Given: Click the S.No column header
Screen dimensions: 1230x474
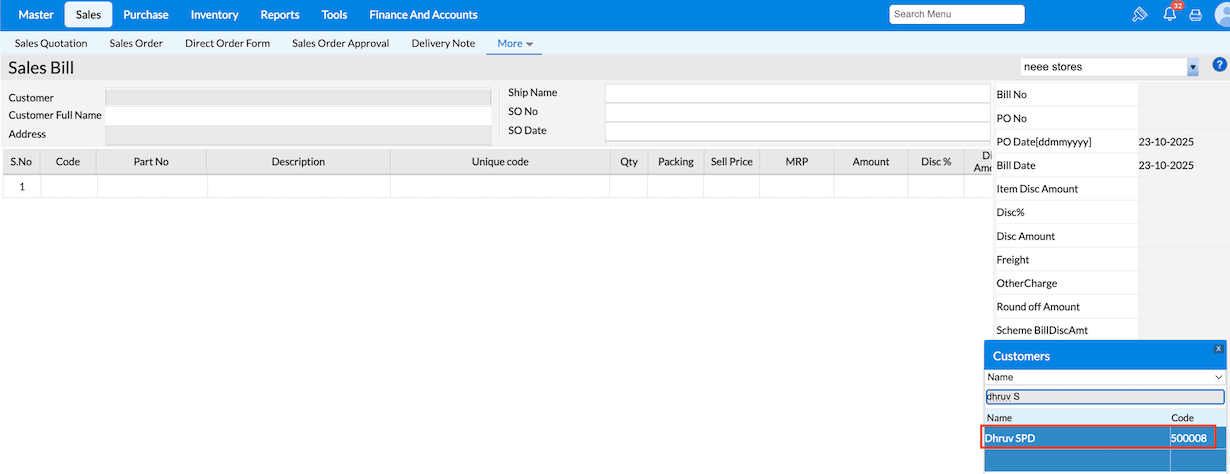Looking at the screenshot, I should coord(21,162).
